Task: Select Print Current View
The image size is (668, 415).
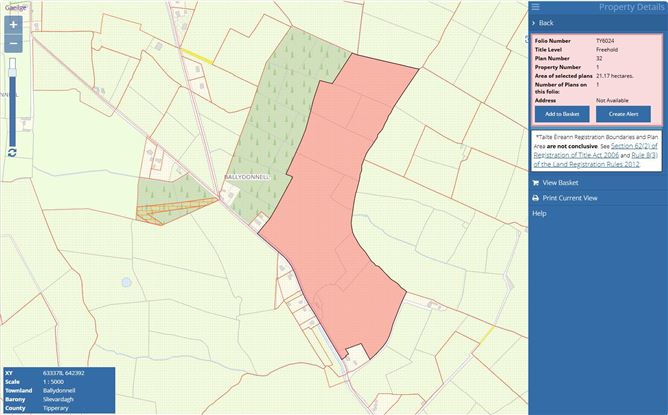Action: [x=570, y=198]
